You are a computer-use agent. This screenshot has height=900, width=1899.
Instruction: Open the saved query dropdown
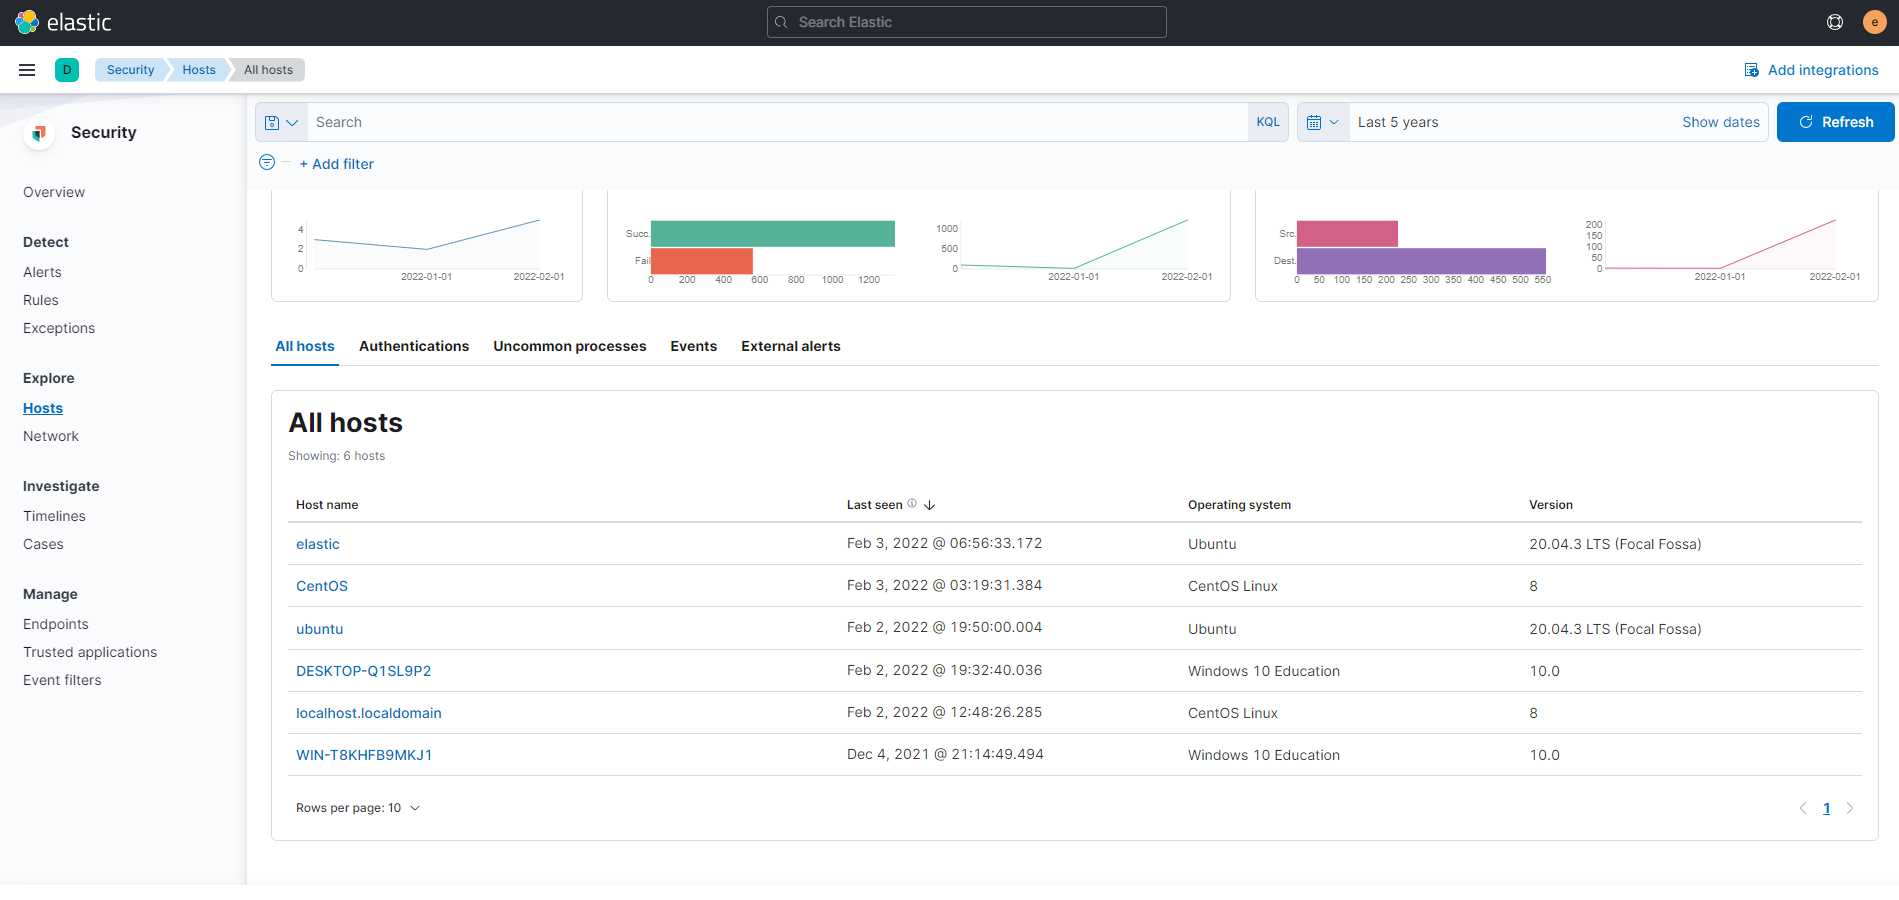(x=281, y=122)
